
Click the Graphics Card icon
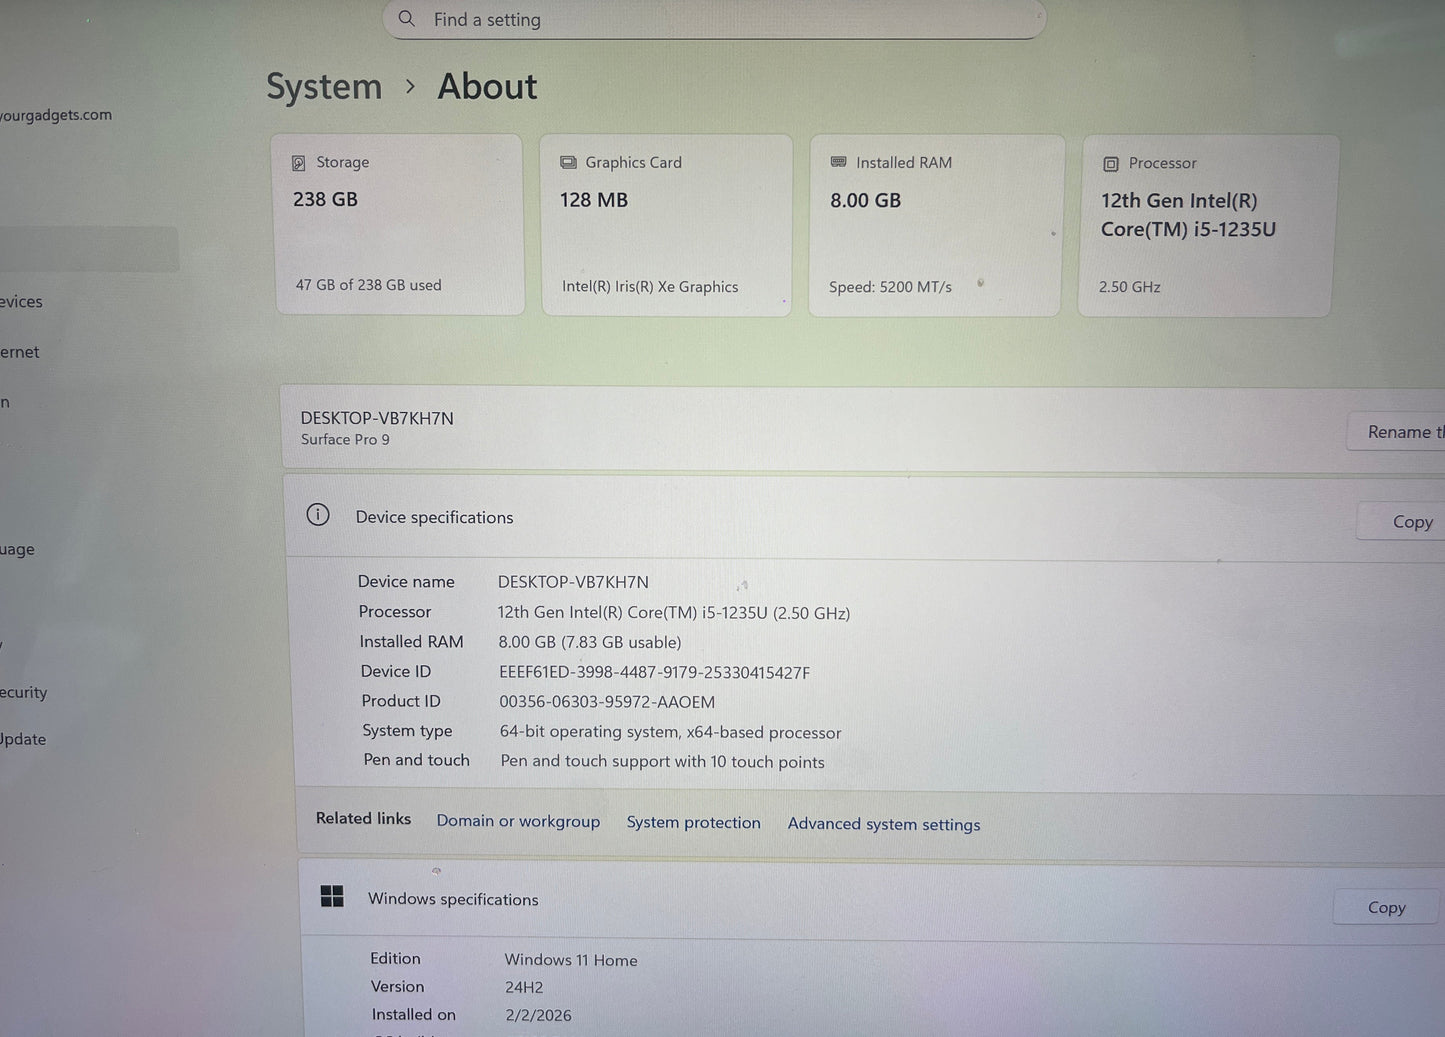[x=568, y=163]
